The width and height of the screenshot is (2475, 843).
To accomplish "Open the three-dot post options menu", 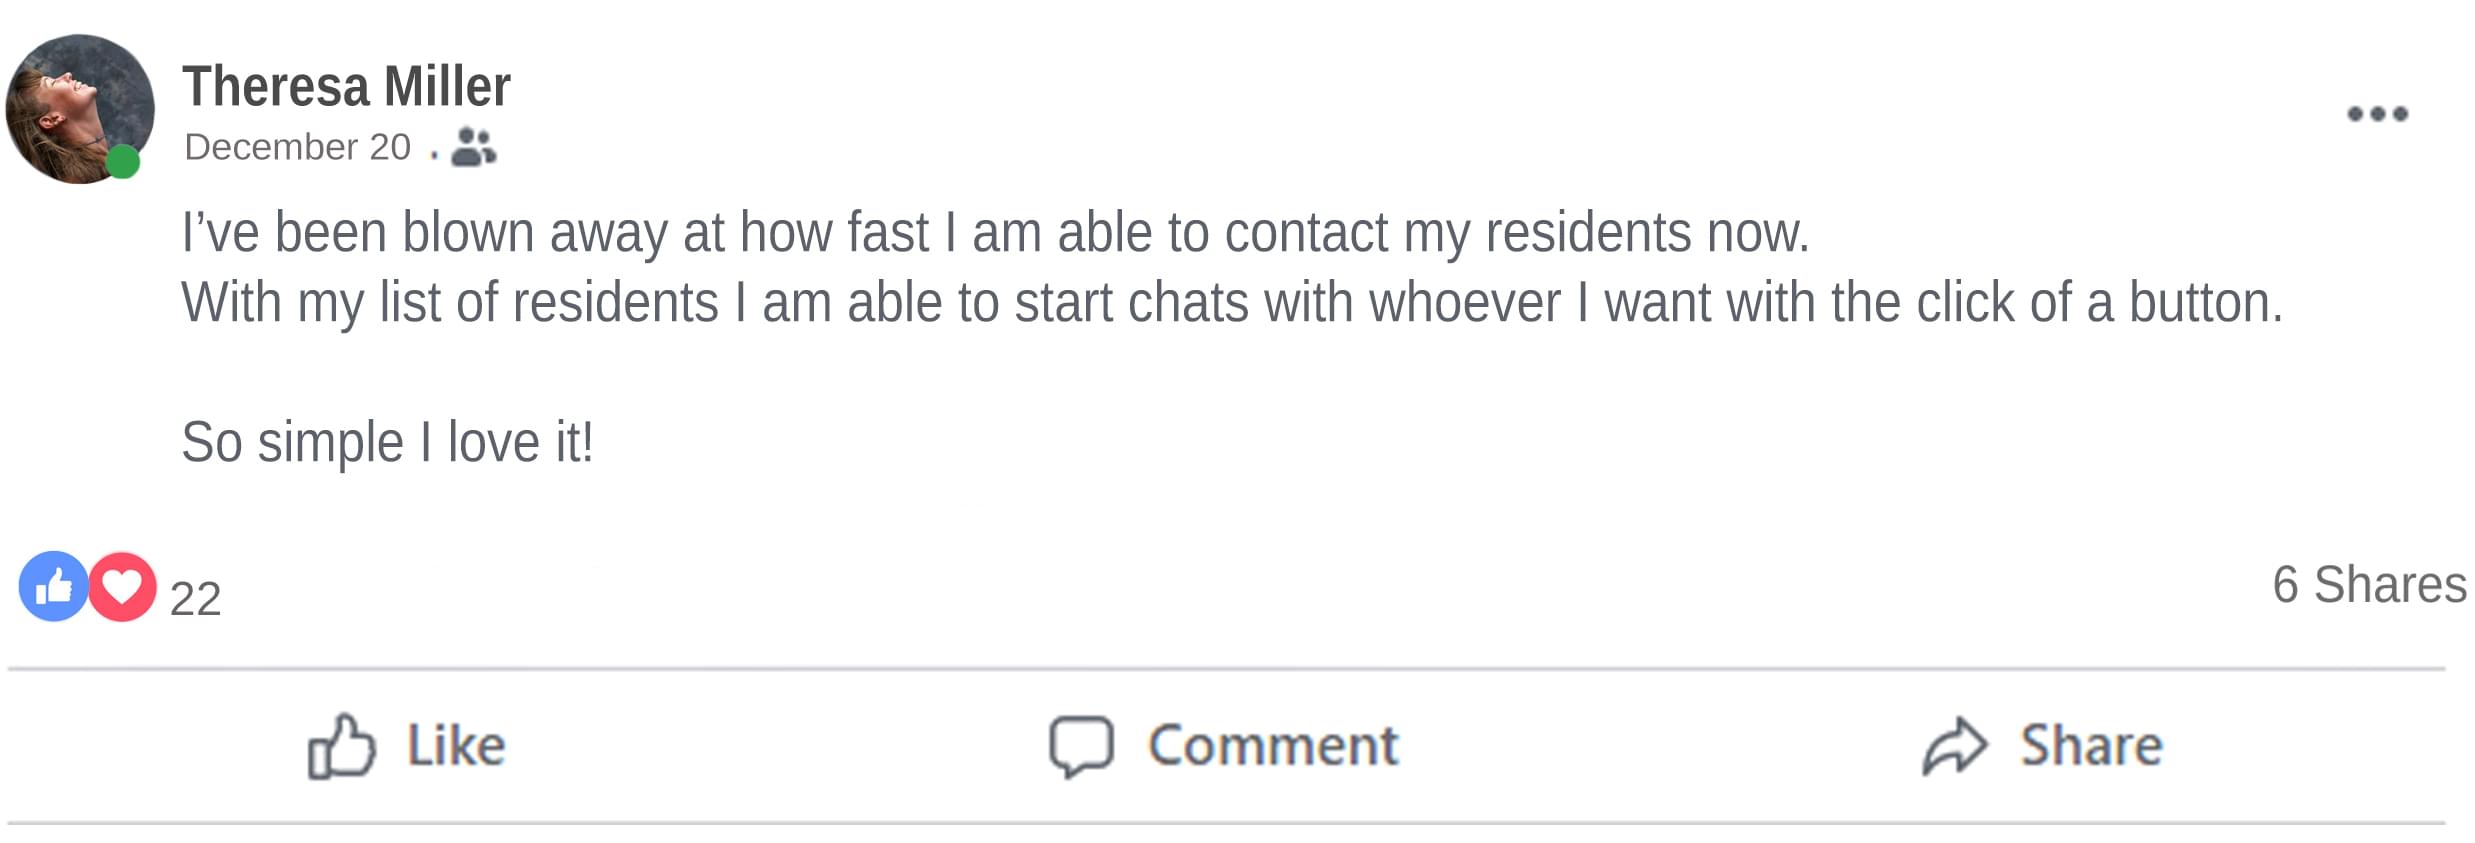I will coord(2377,114).
